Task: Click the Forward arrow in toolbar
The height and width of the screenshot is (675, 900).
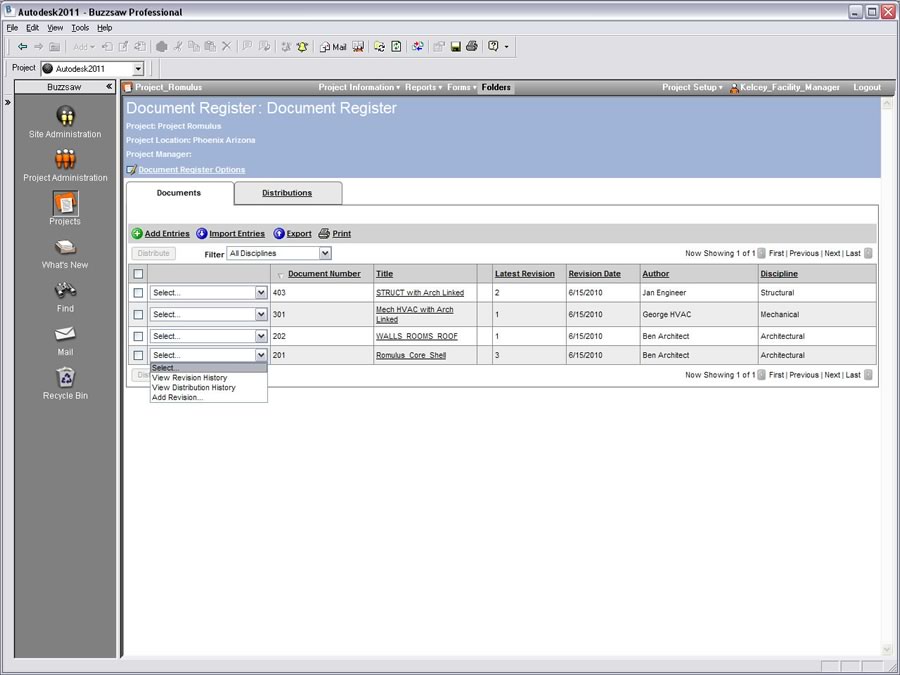Action: tap(38, 46)
